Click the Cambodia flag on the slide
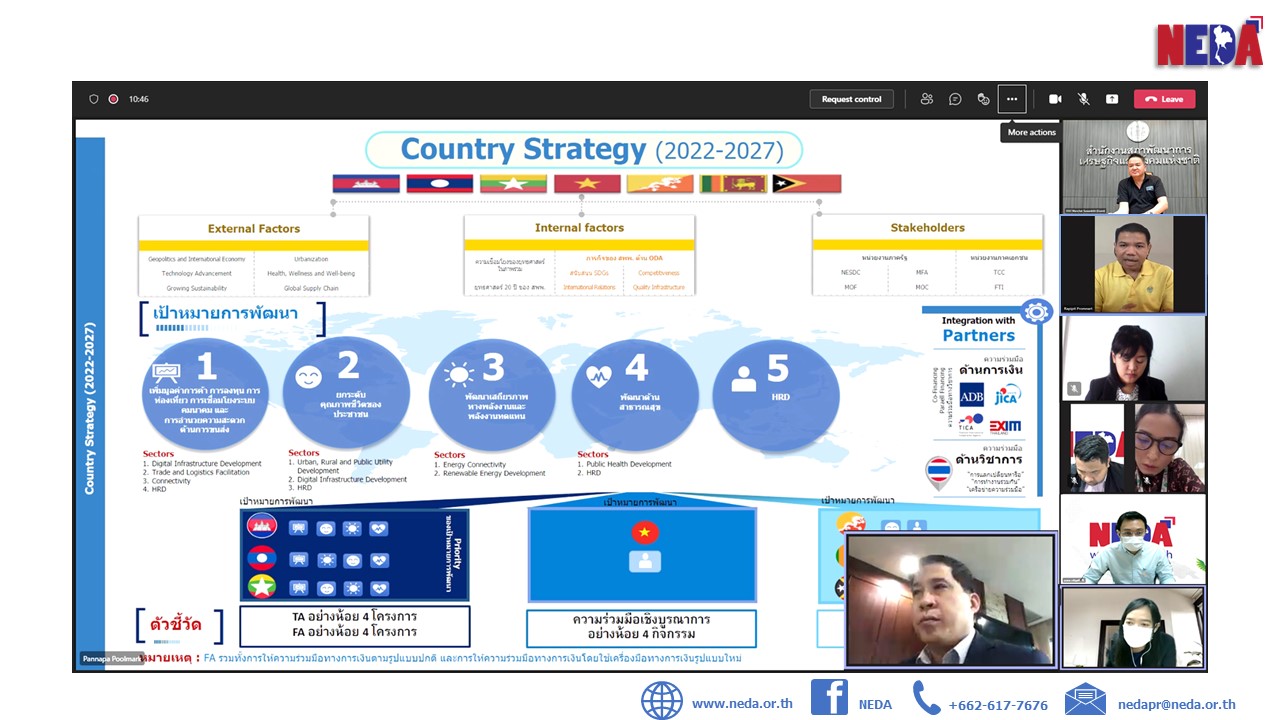Image resolution: width=1280 pixels, height=720 pixels. pyautogui.click(x=366, y=184)
